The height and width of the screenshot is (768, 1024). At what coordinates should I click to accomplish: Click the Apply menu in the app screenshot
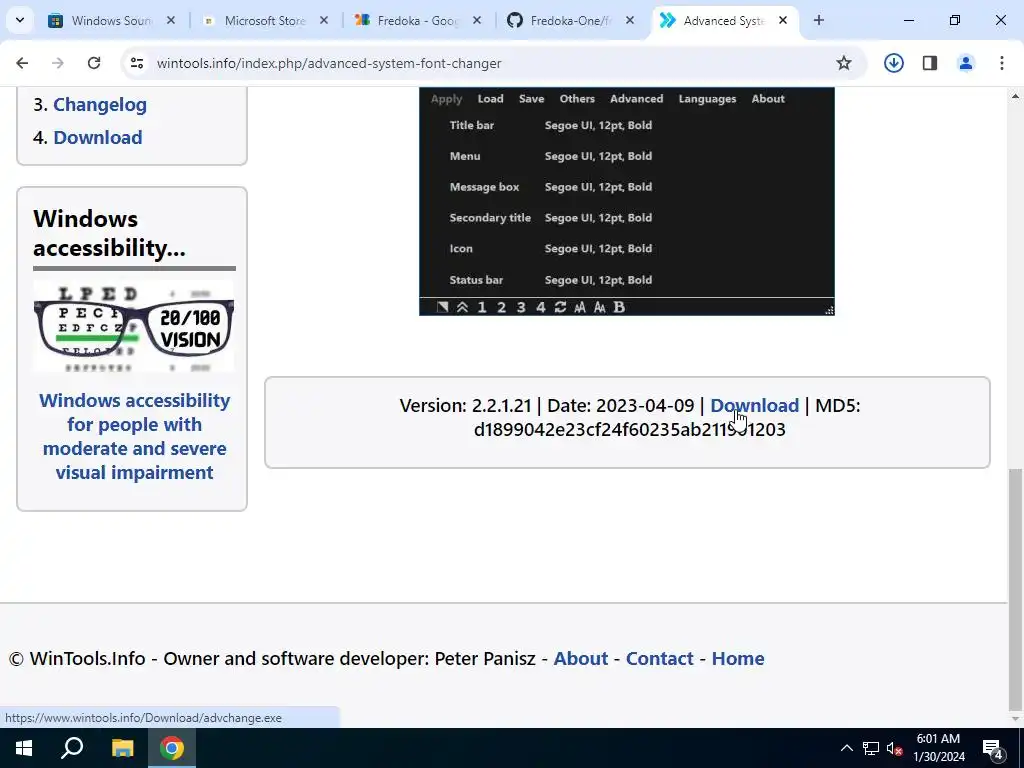point(447,99)
